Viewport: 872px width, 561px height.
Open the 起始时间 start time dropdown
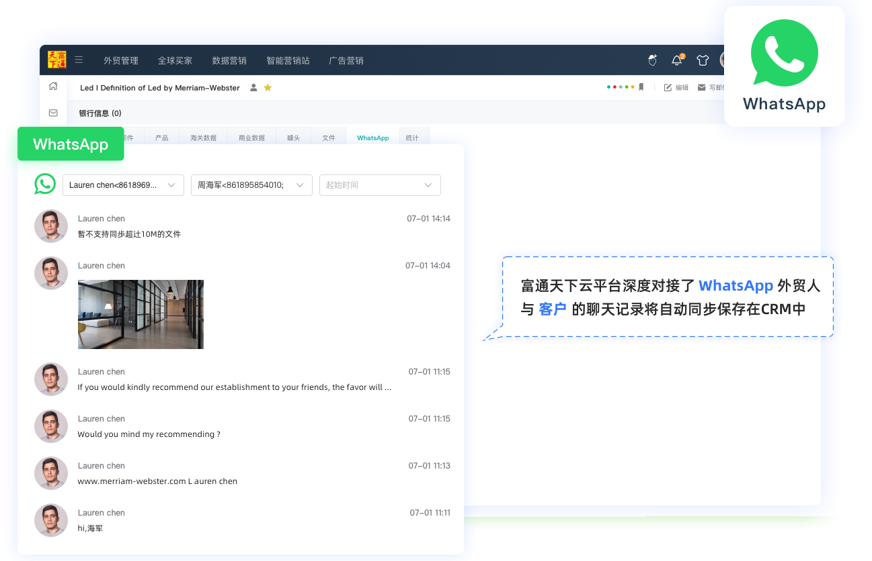(x=380, y=185)
